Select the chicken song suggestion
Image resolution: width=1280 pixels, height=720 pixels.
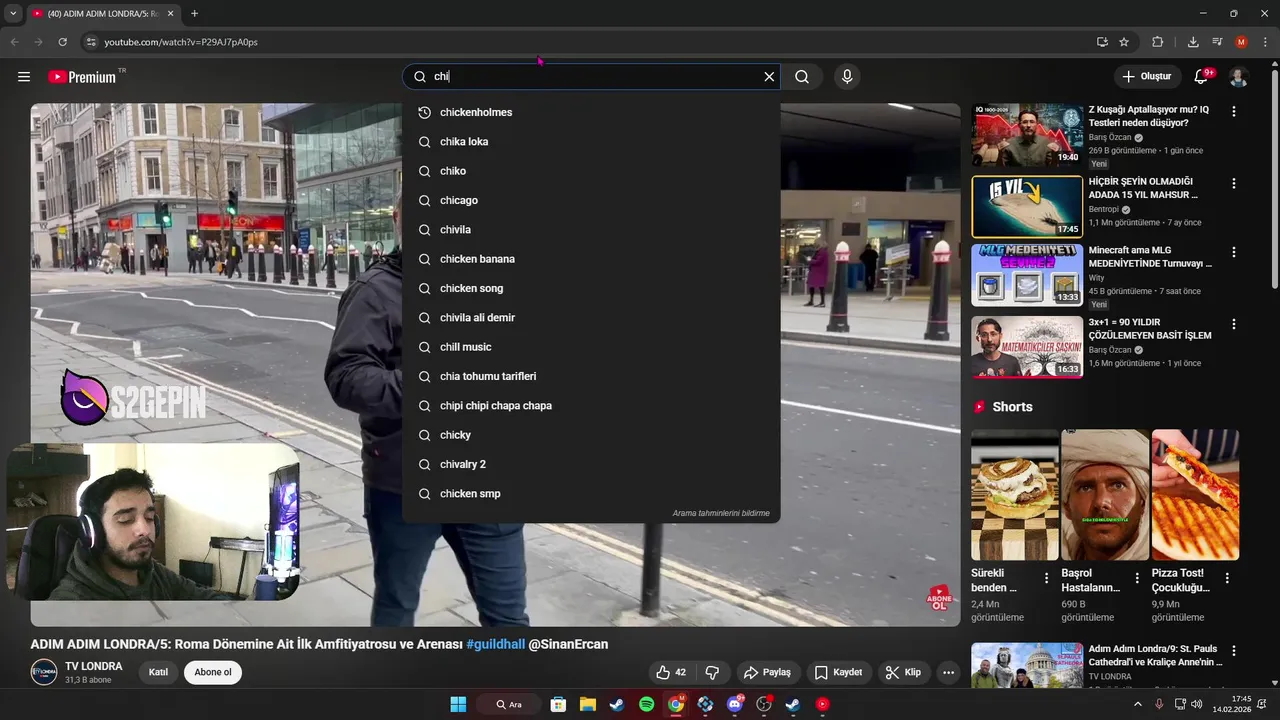(591, 288)
